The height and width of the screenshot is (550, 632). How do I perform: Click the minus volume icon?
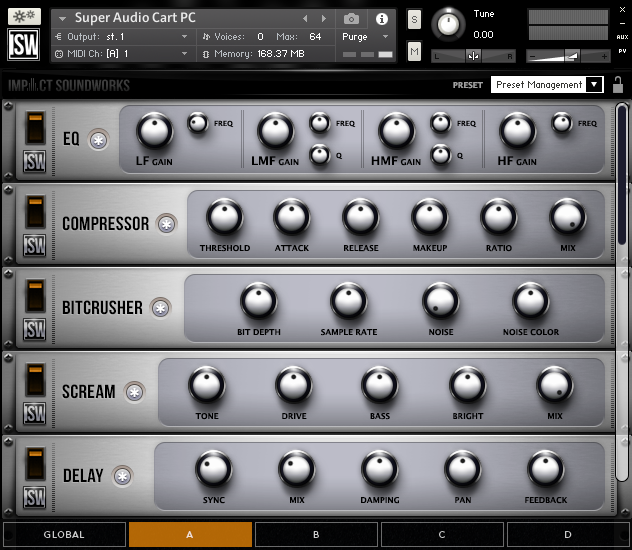[x=532, y=57]
